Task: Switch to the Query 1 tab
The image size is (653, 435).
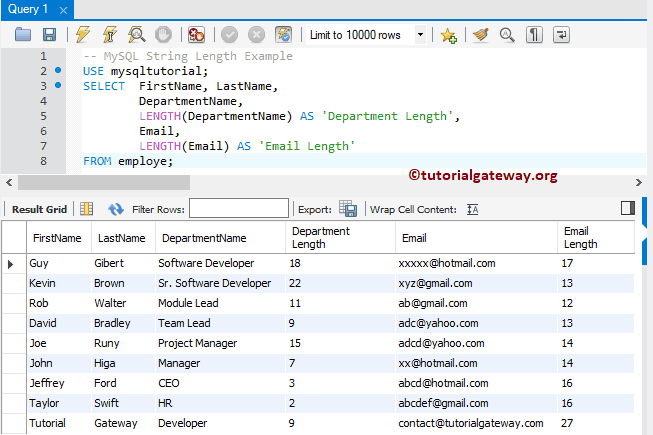Action: pos(27,9)
